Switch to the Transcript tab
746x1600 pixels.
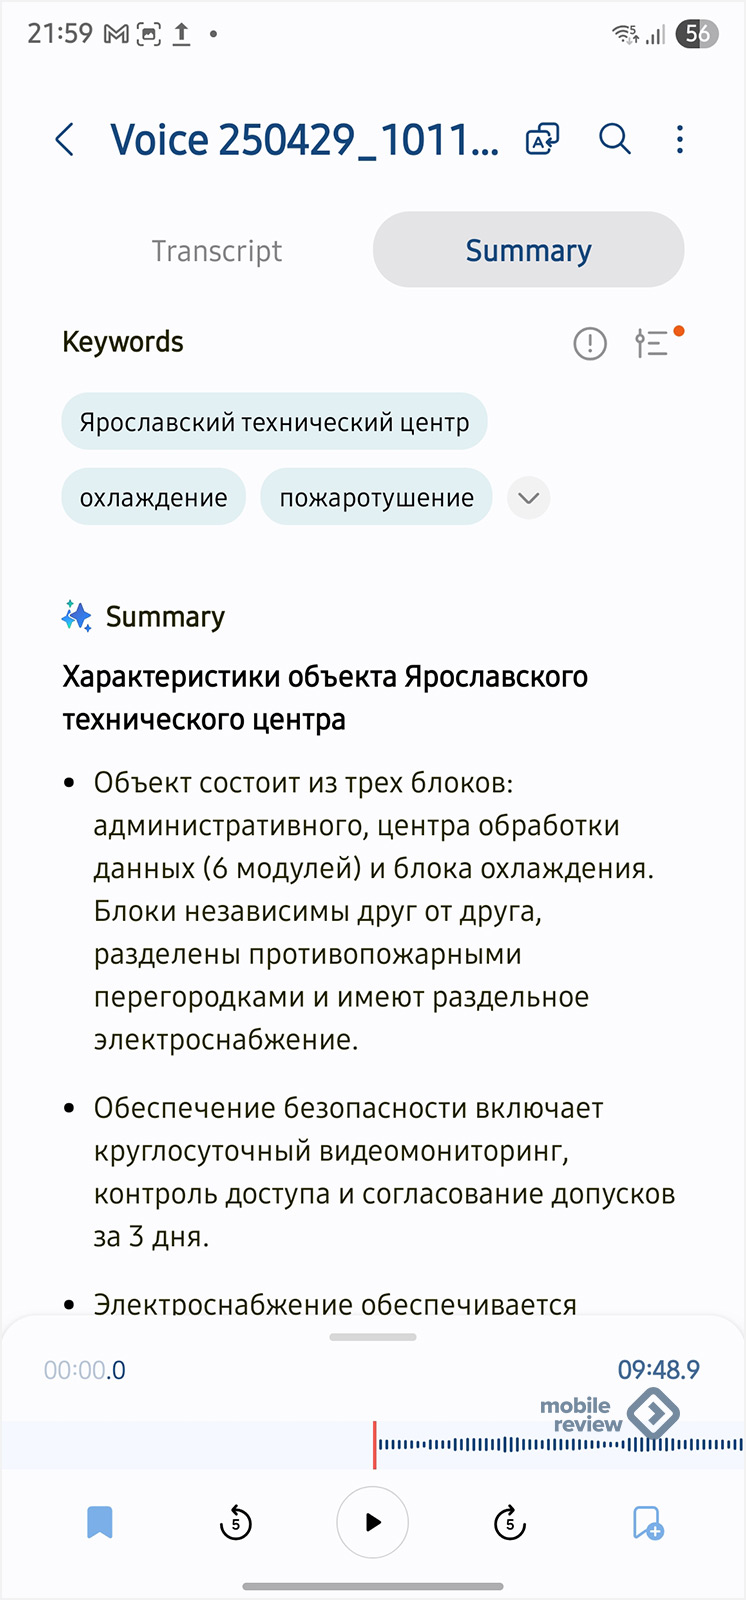217,250
